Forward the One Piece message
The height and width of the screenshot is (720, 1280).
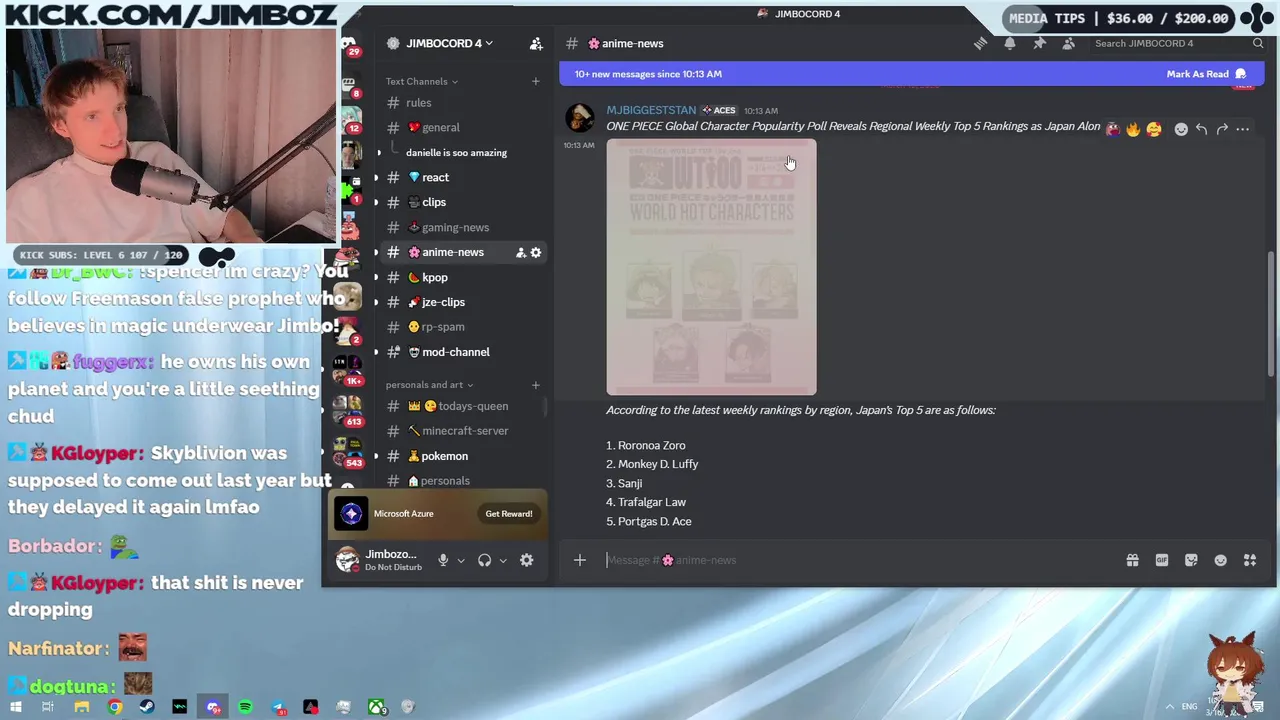(x=1222, y=129)
